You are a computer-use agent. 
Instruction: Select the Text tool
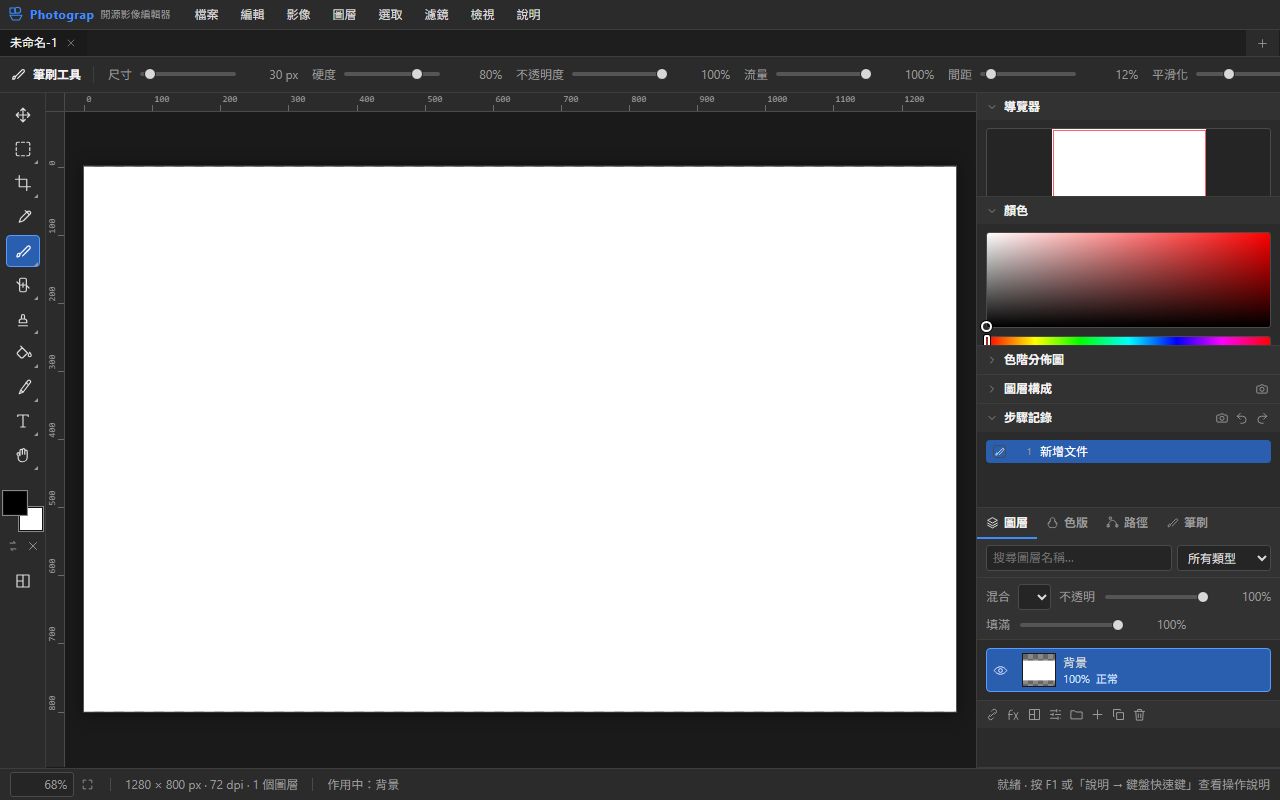pos(23,421)
